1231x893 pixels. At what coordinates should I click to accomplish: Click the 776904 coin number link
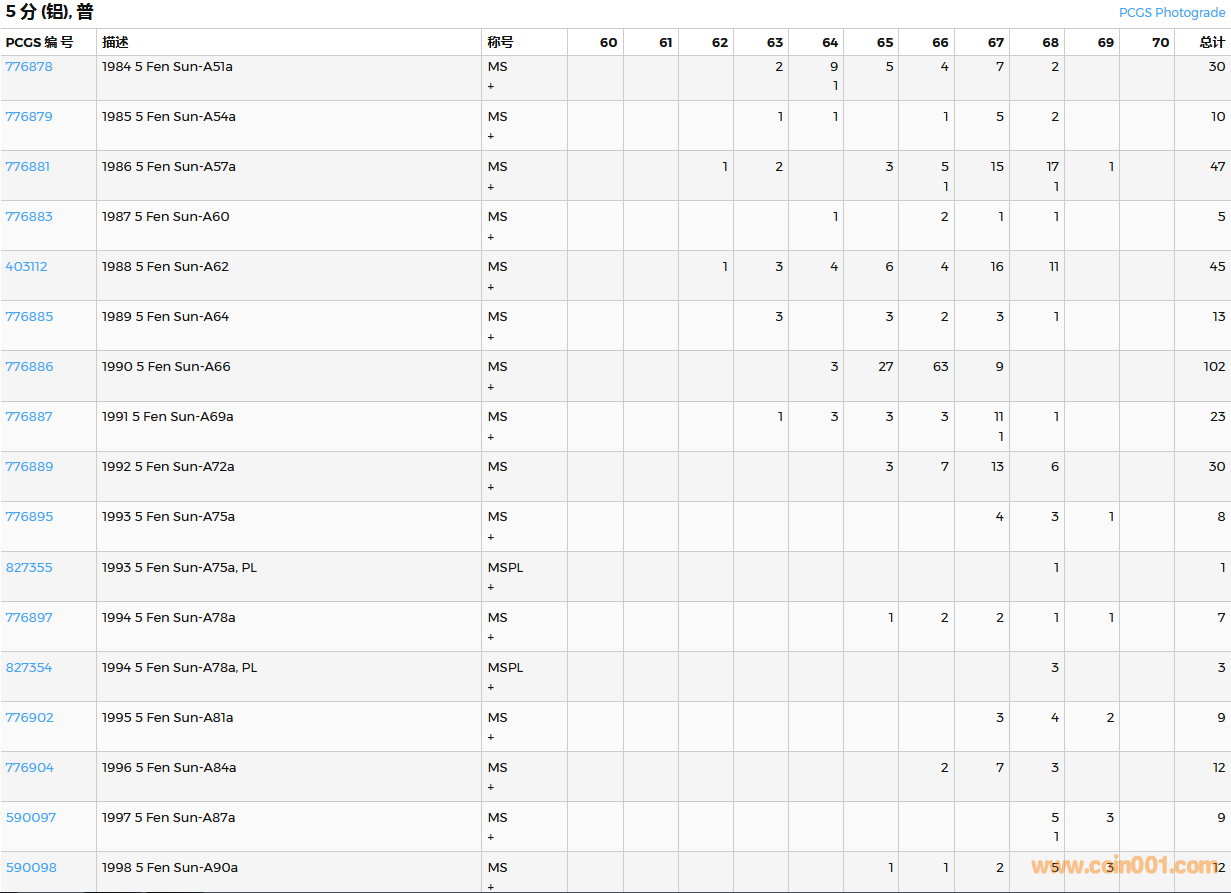tap(30, 768)
